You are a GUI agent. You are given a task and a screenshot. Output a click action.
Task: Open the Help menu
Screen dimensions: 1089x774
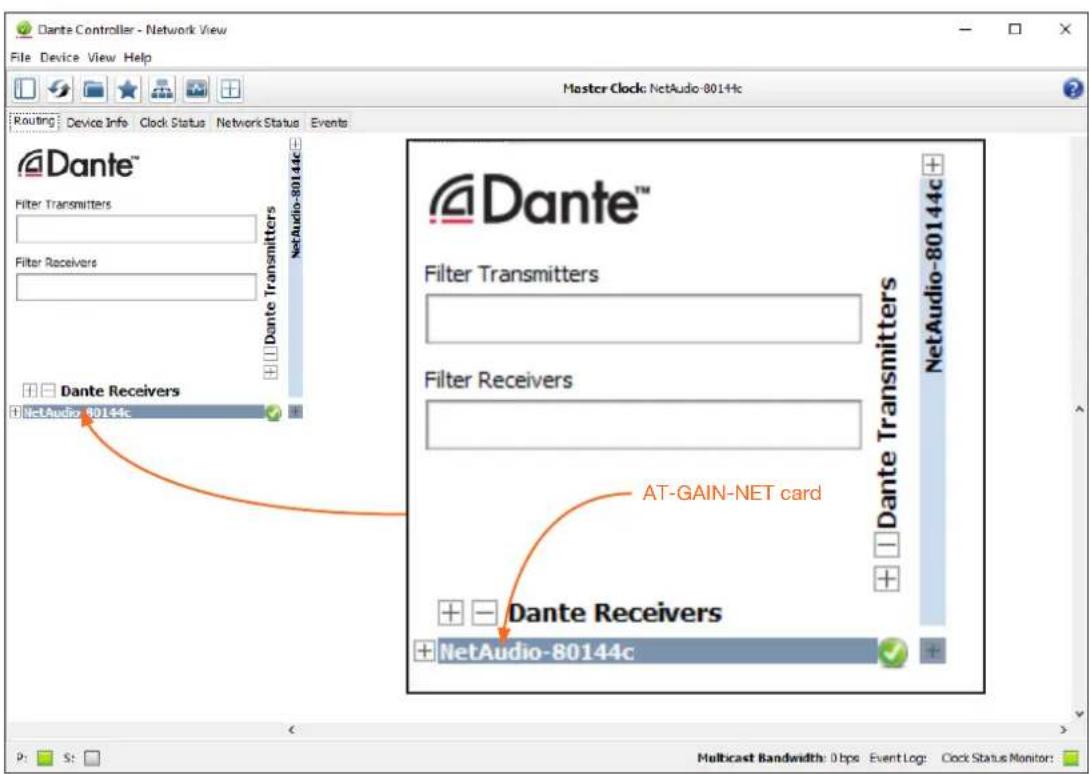pos(138,58)
